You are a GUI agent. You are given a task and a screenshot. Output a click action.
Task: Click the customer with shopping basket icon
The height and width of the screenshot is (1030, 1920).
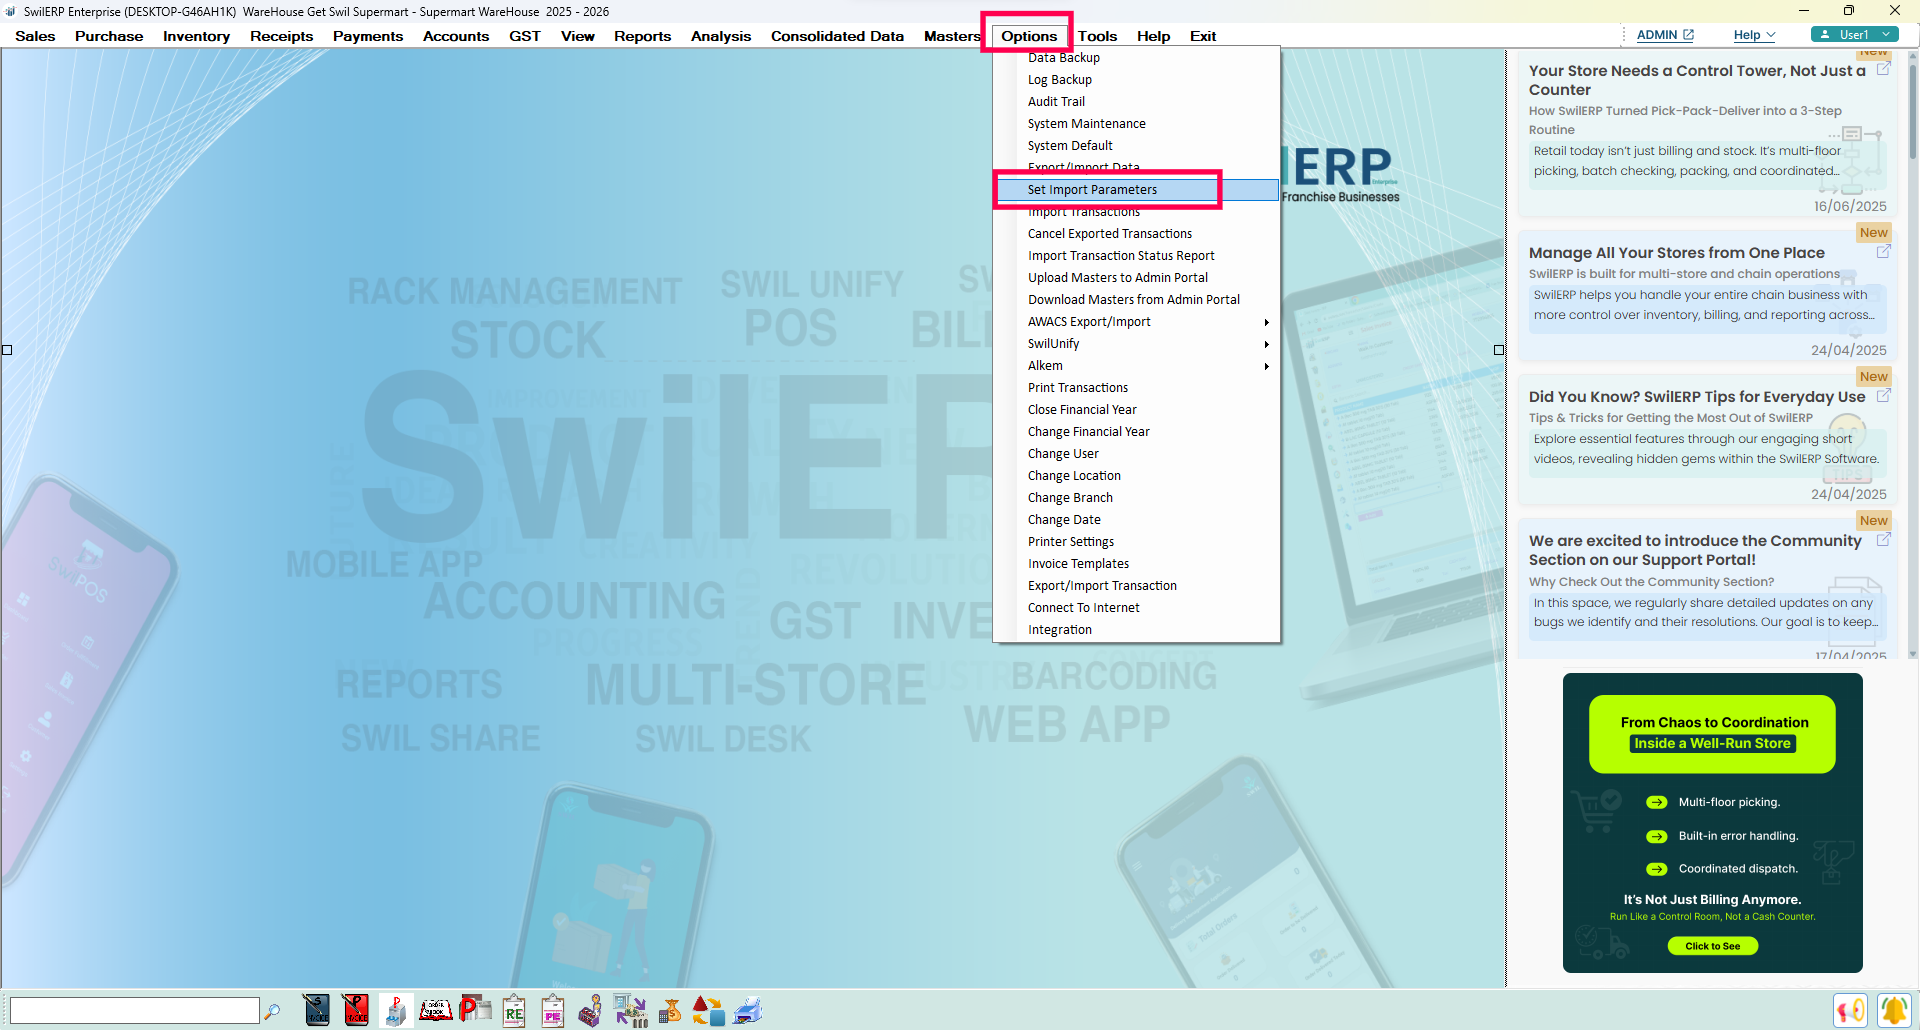591,1010
